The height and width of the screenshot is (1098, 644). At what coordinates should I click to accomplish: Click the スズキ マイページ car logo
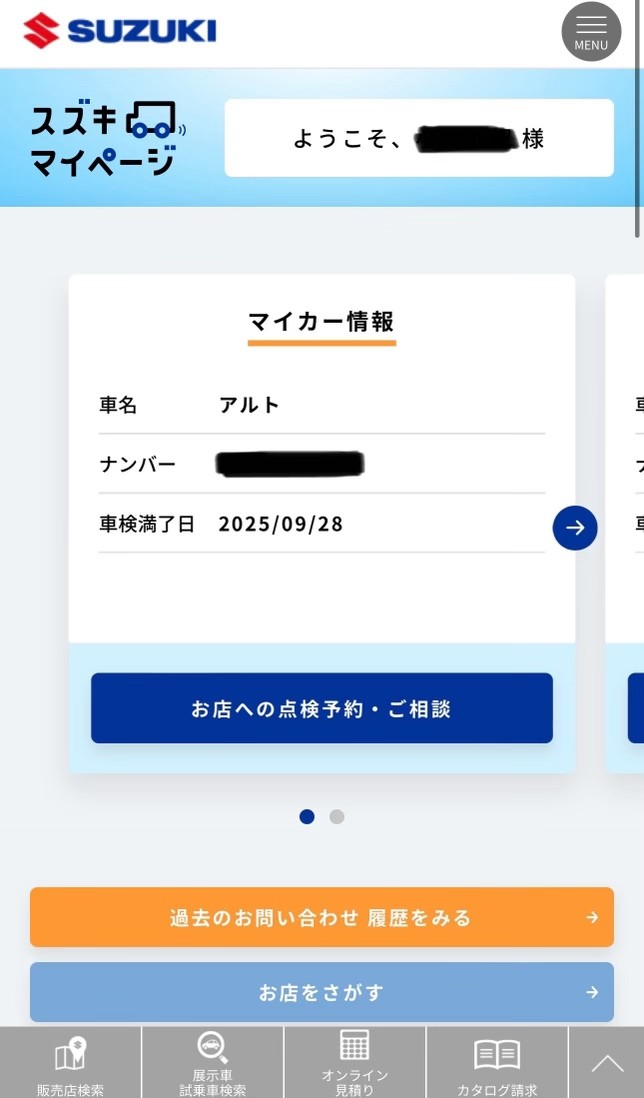click(x=107, y=138)
